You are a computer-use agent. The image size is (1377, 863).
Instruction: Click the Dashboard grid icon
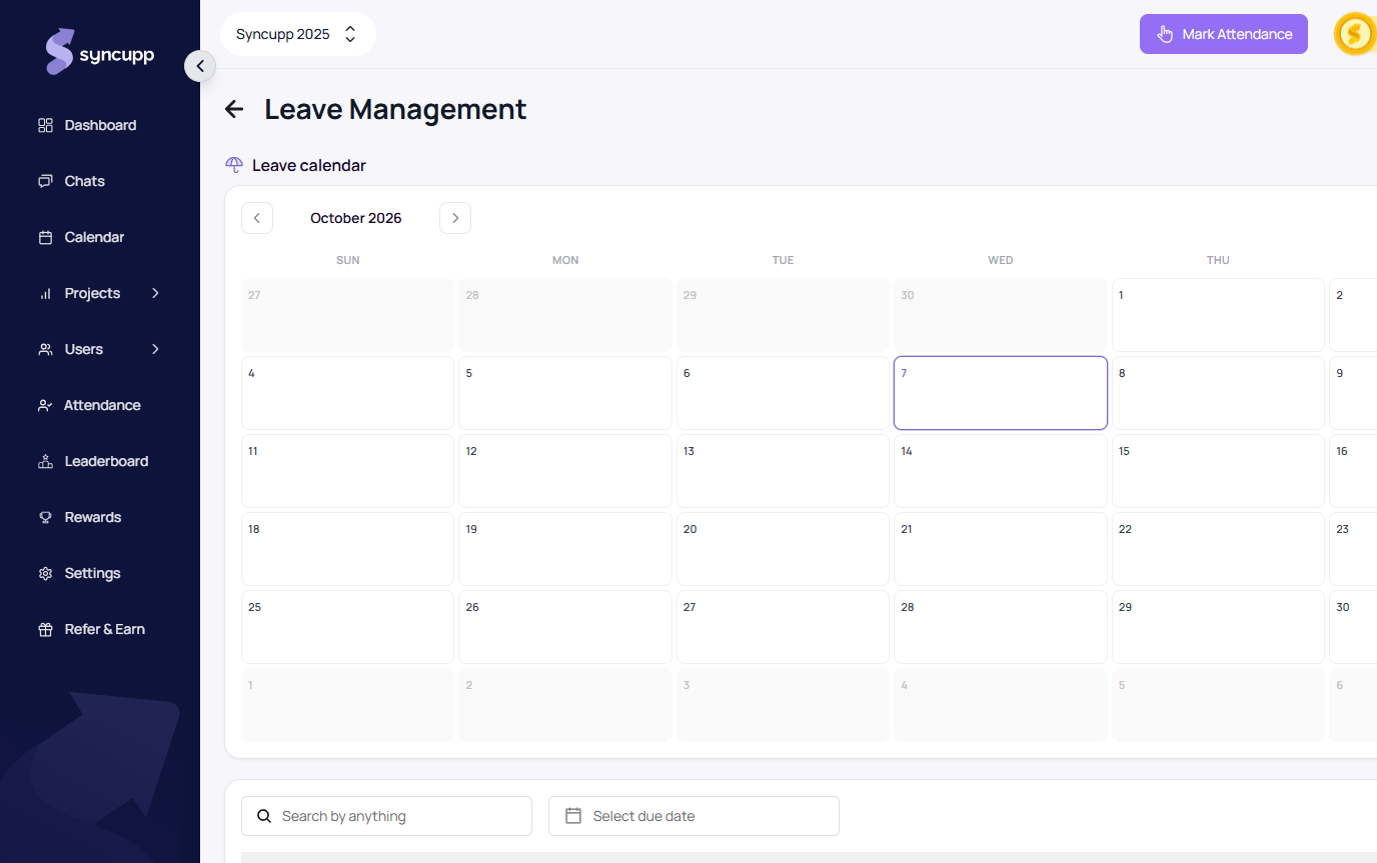click(x=45, y=125)
